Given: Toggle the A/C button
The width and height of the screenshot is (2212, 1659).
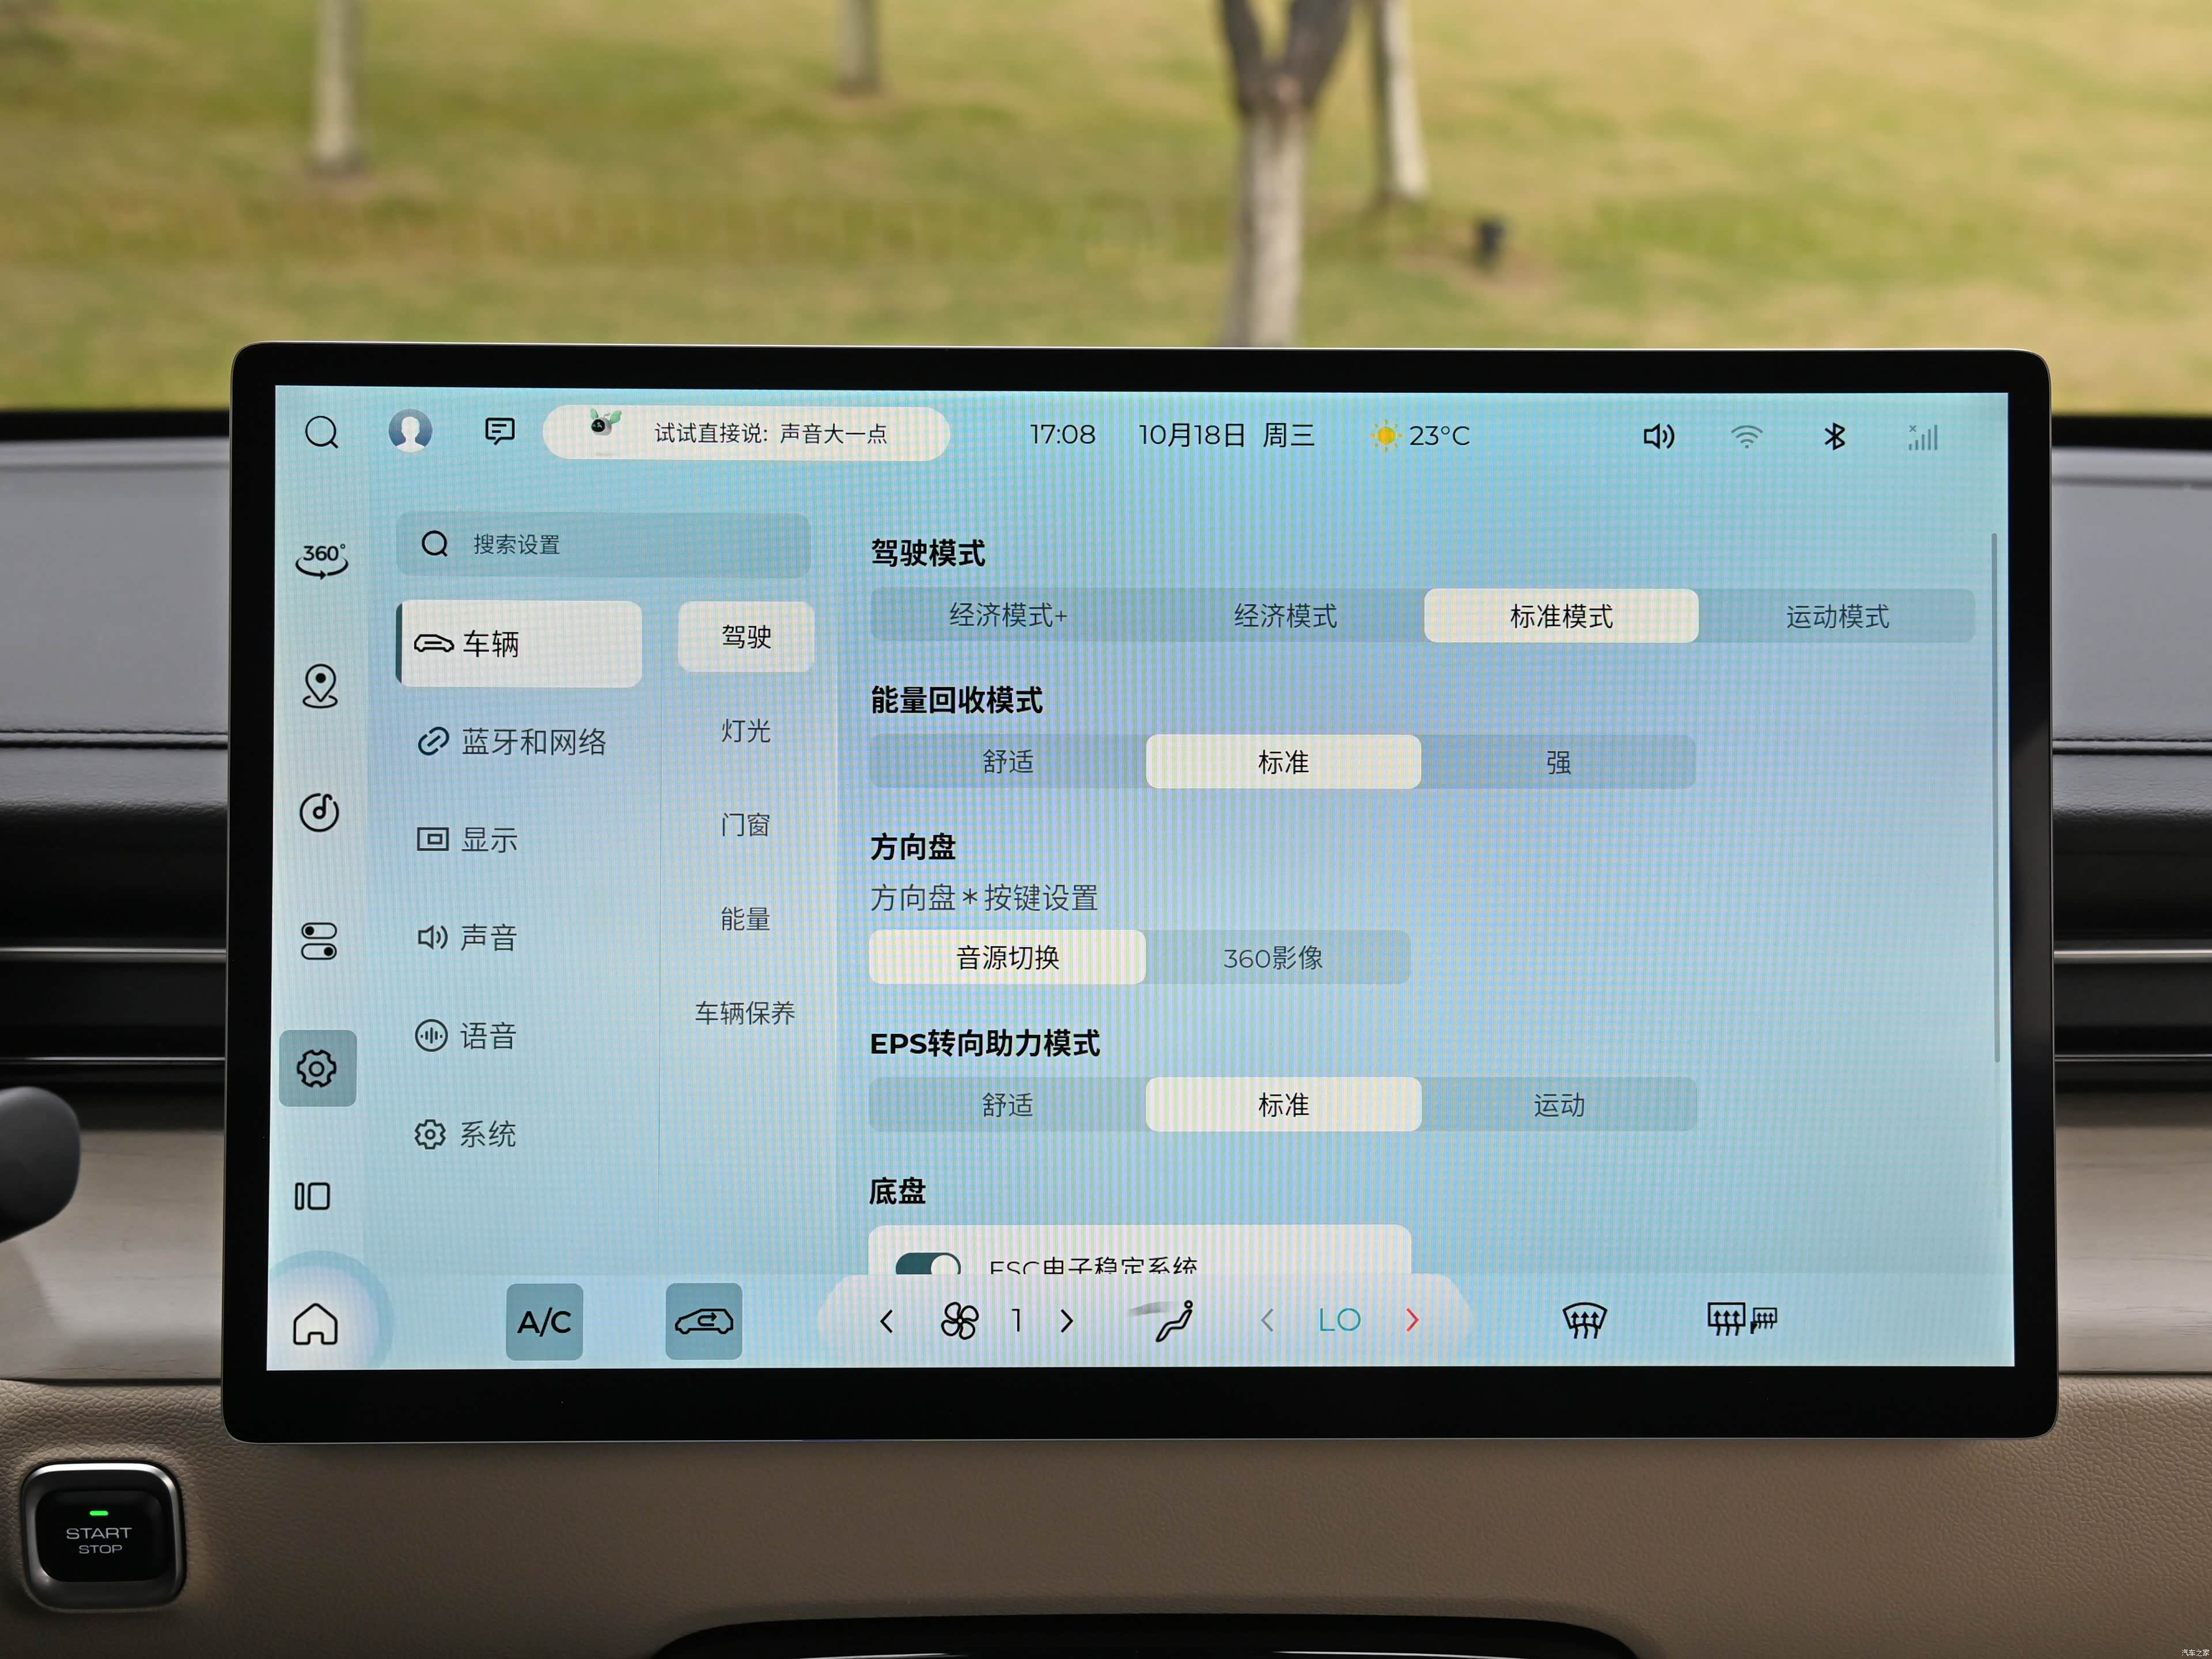Looking at the screenshot, I should click(544, 1321).
